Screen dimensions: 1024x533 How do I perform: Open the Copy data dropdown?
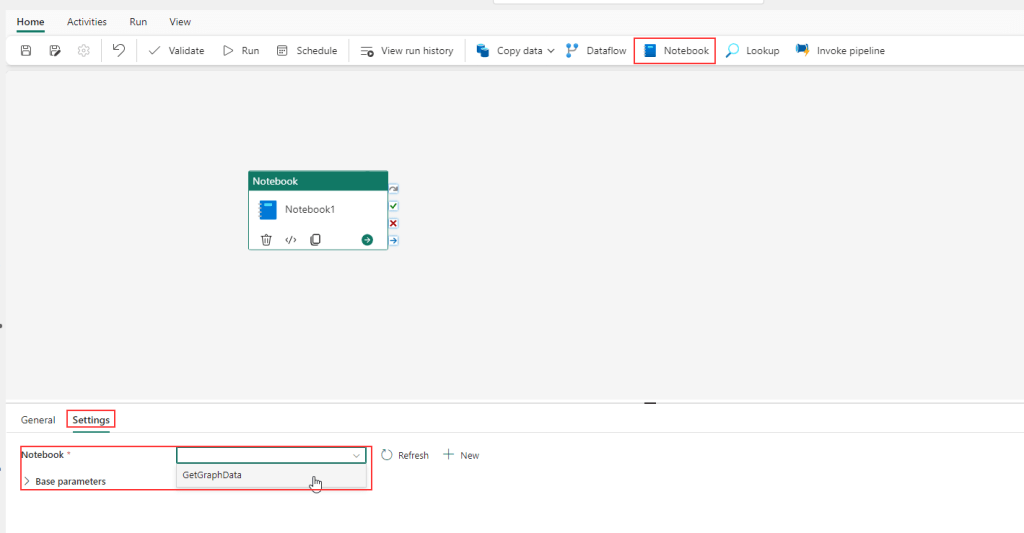pyautogui.click(x=551, y=51)
